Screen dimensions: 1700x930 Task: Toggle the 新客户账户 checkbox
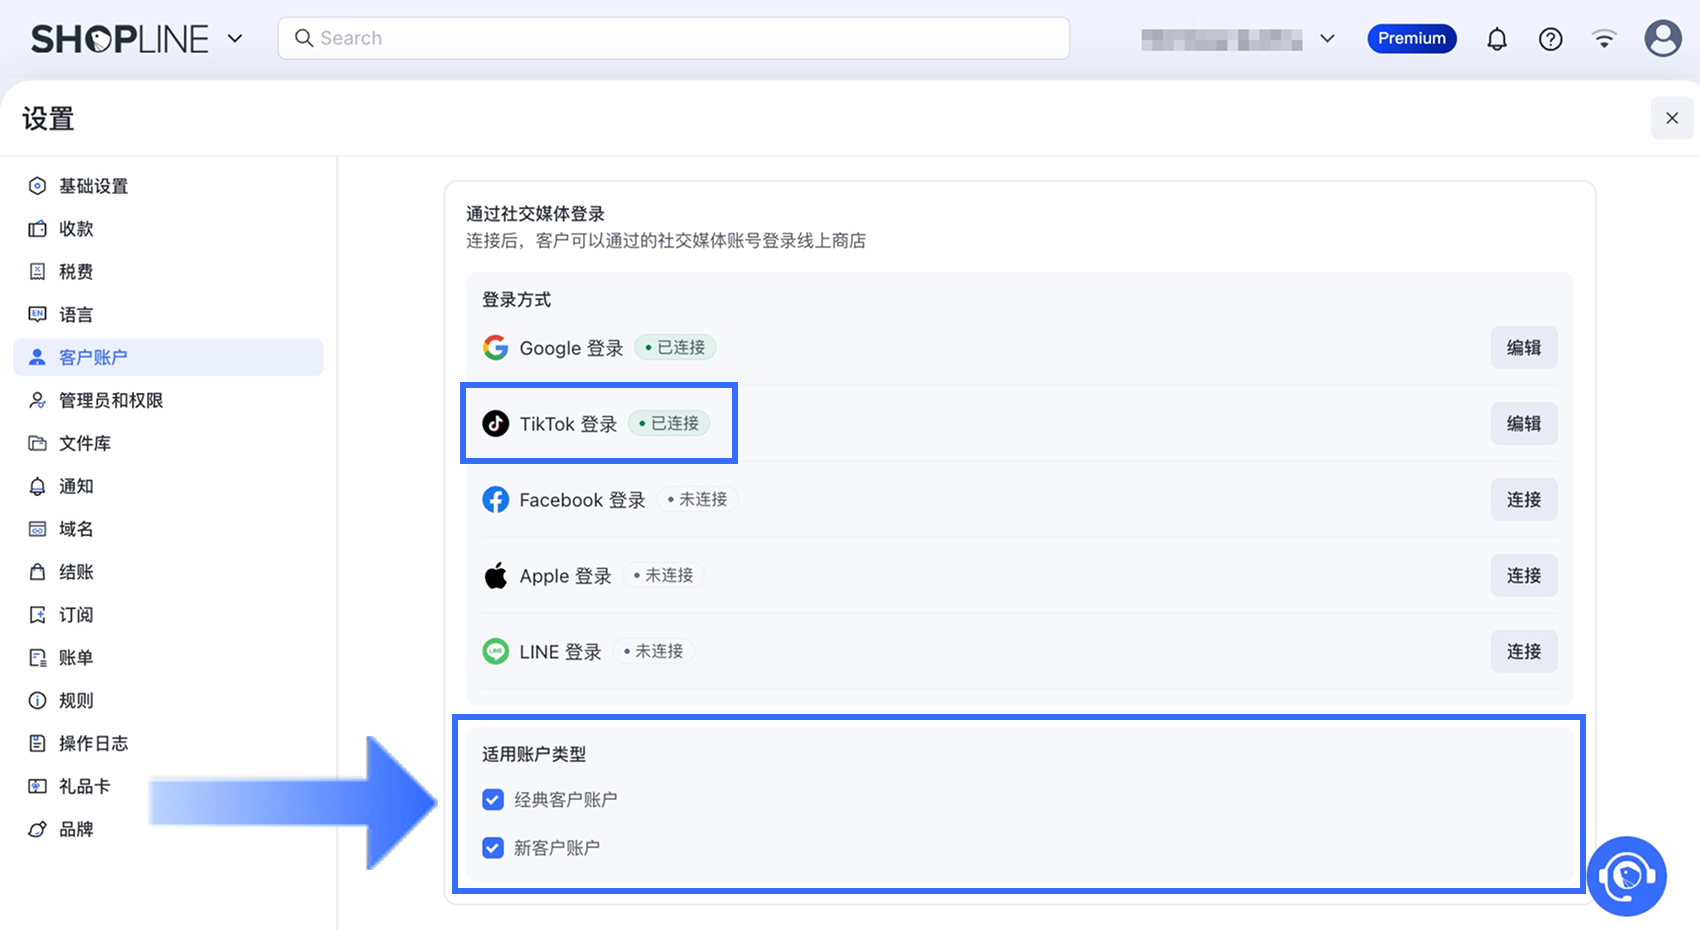coord(493,848)
